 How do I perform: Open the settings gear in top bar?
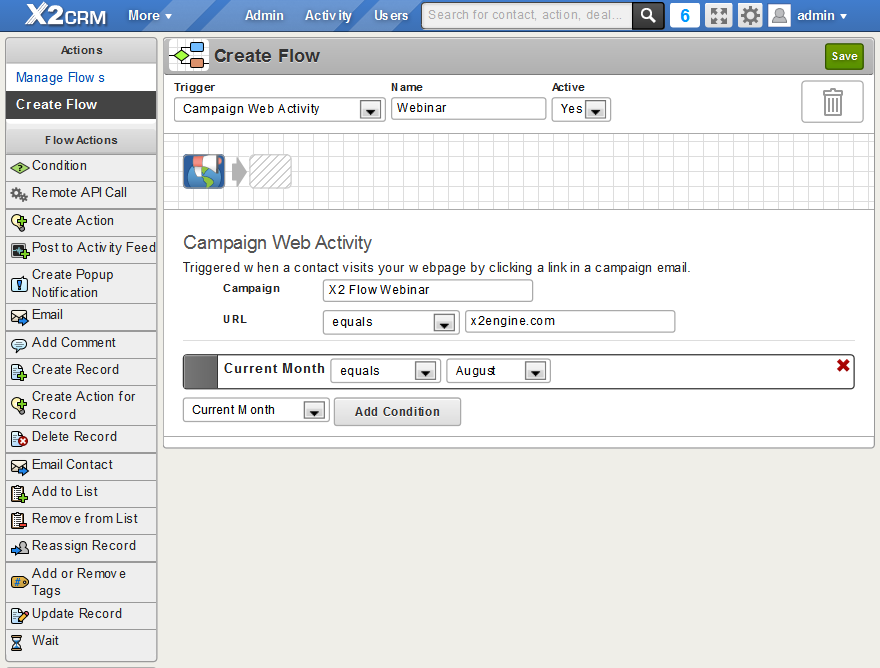pos(750,15)
